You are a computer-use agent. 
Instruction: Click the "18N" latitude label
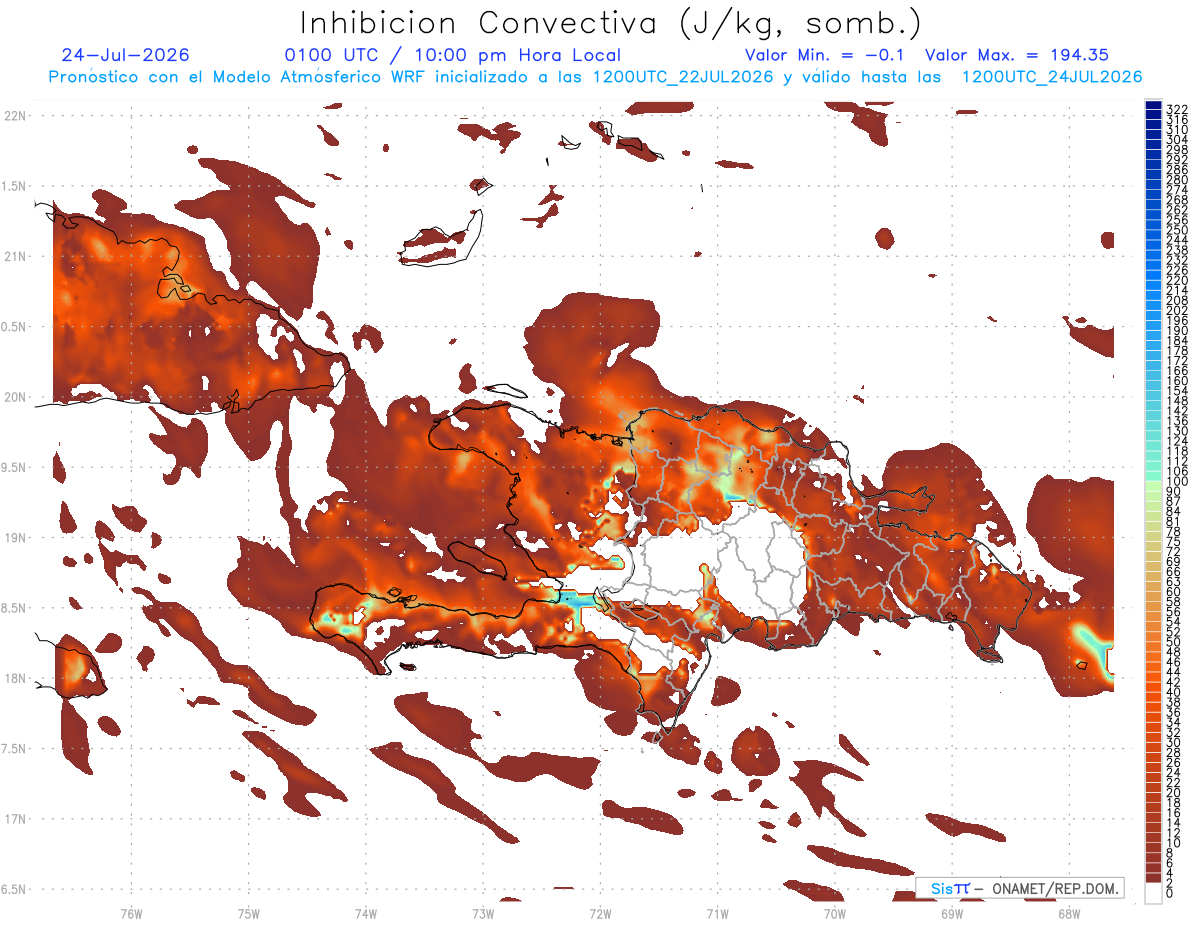[x=13, y=679]
